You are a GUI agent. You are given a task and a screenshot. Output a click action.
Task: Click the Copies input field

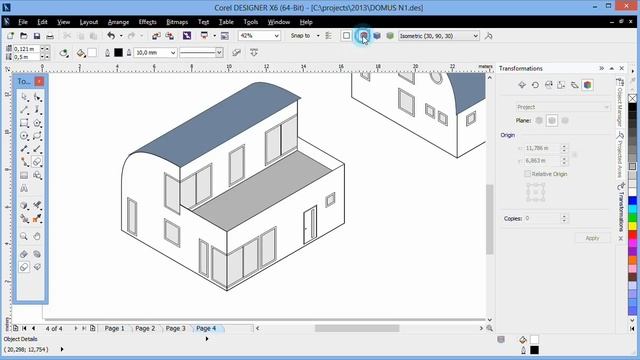coord(542,218)
